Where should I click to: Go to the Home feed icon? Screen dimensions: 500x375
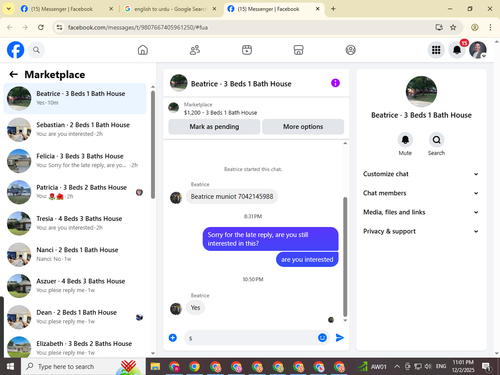click(x=143, y=50)
